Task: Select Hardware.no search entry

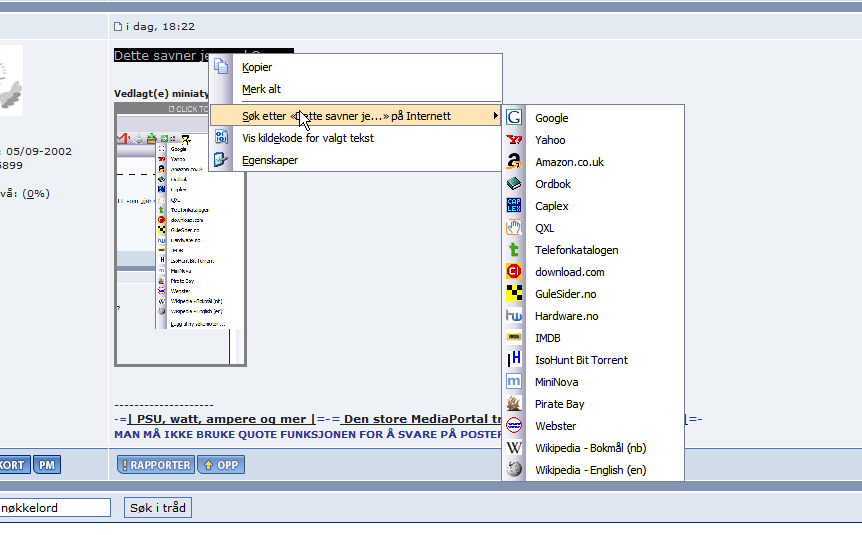Action: point(593,316)
